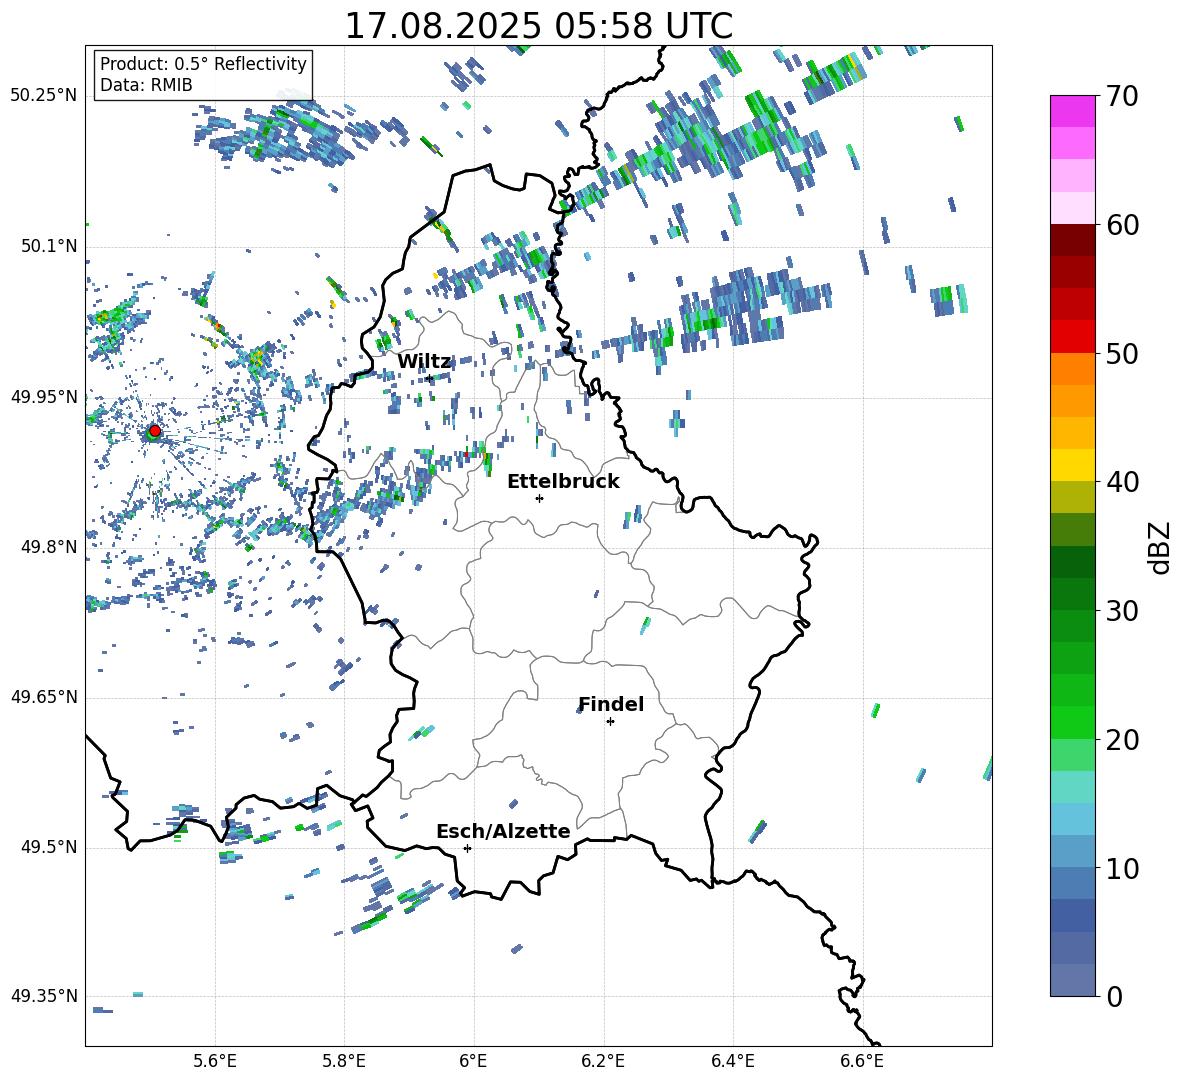Click the 49.8°N latitude label
This screenshot has height=1081, width=1184.
tap(49, 547)
